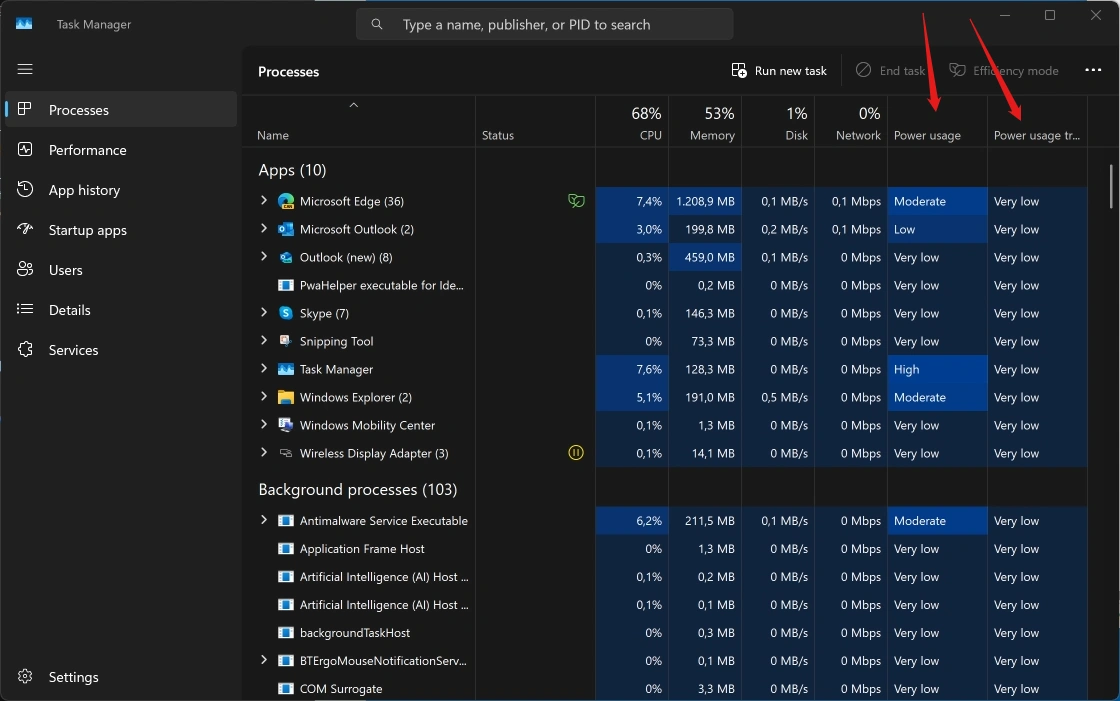Click the Settings gear icon

point(26,677)
